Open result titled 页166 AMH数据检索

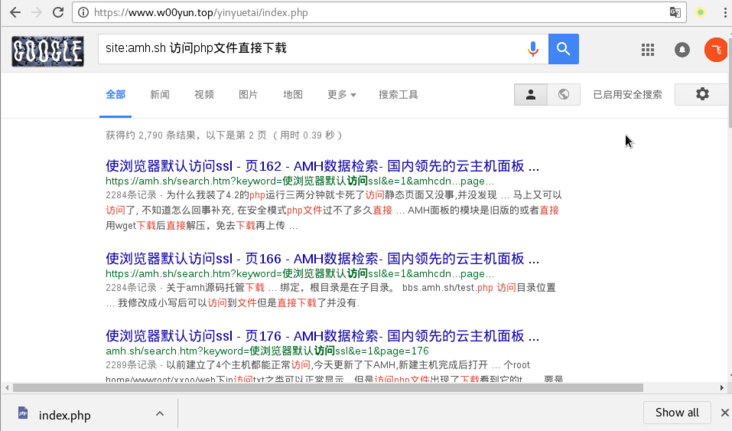(x=322, y=259)
